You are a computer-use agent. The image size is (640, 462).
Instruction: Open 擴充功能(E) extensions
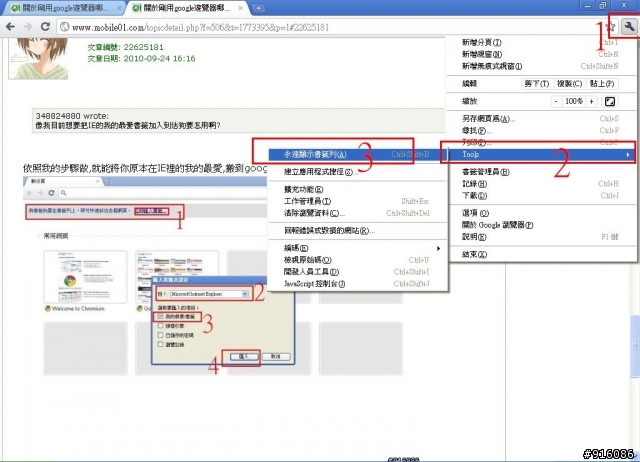click(358, 189)
